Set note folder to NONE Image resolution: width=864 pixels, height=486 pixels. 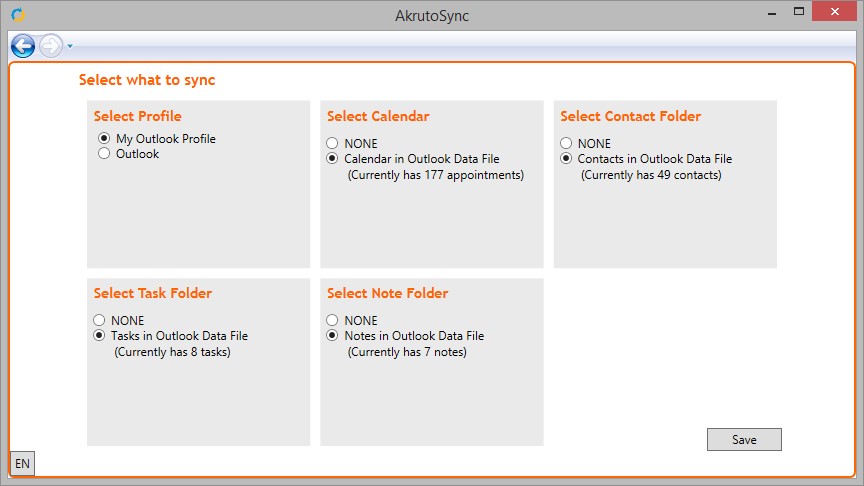tap(333, 321)
